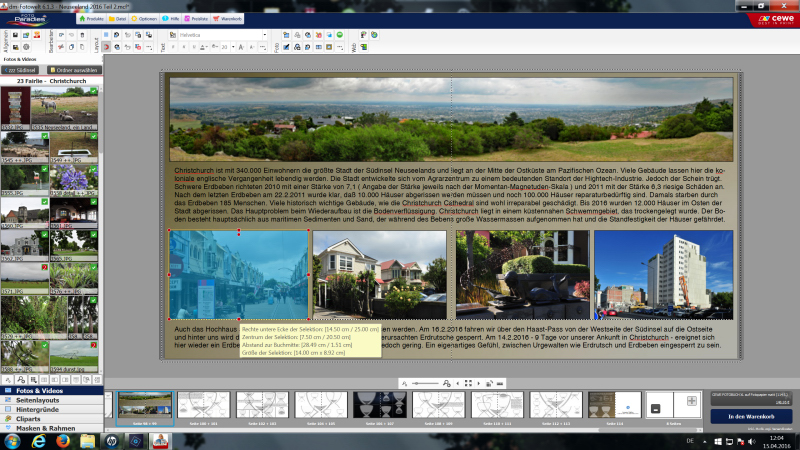800x450 pixels.
Task: Click the Warenkorb button in top bar
Action: [229, 19]
